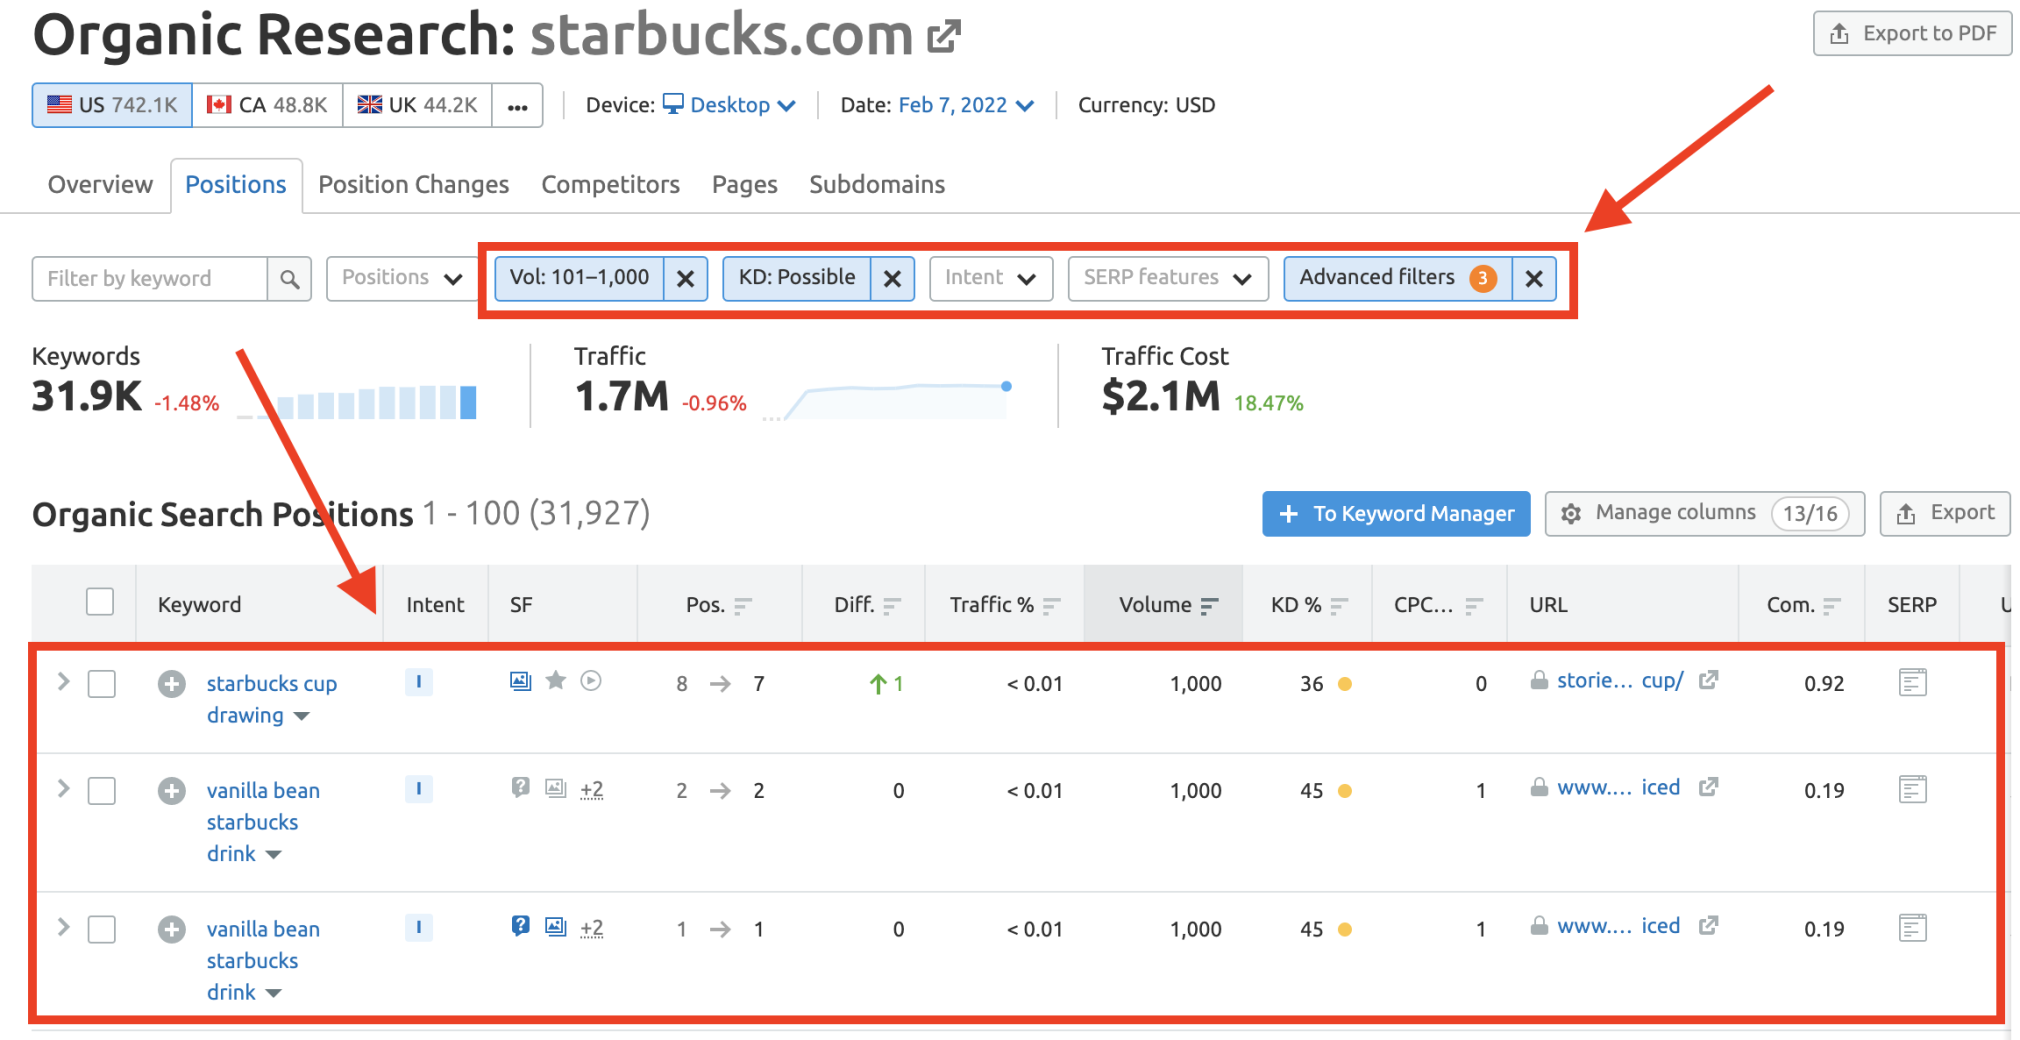Switch to the Position Changes tab
Viewport: 2020px width, 1040px height.
tap(413, 185)
